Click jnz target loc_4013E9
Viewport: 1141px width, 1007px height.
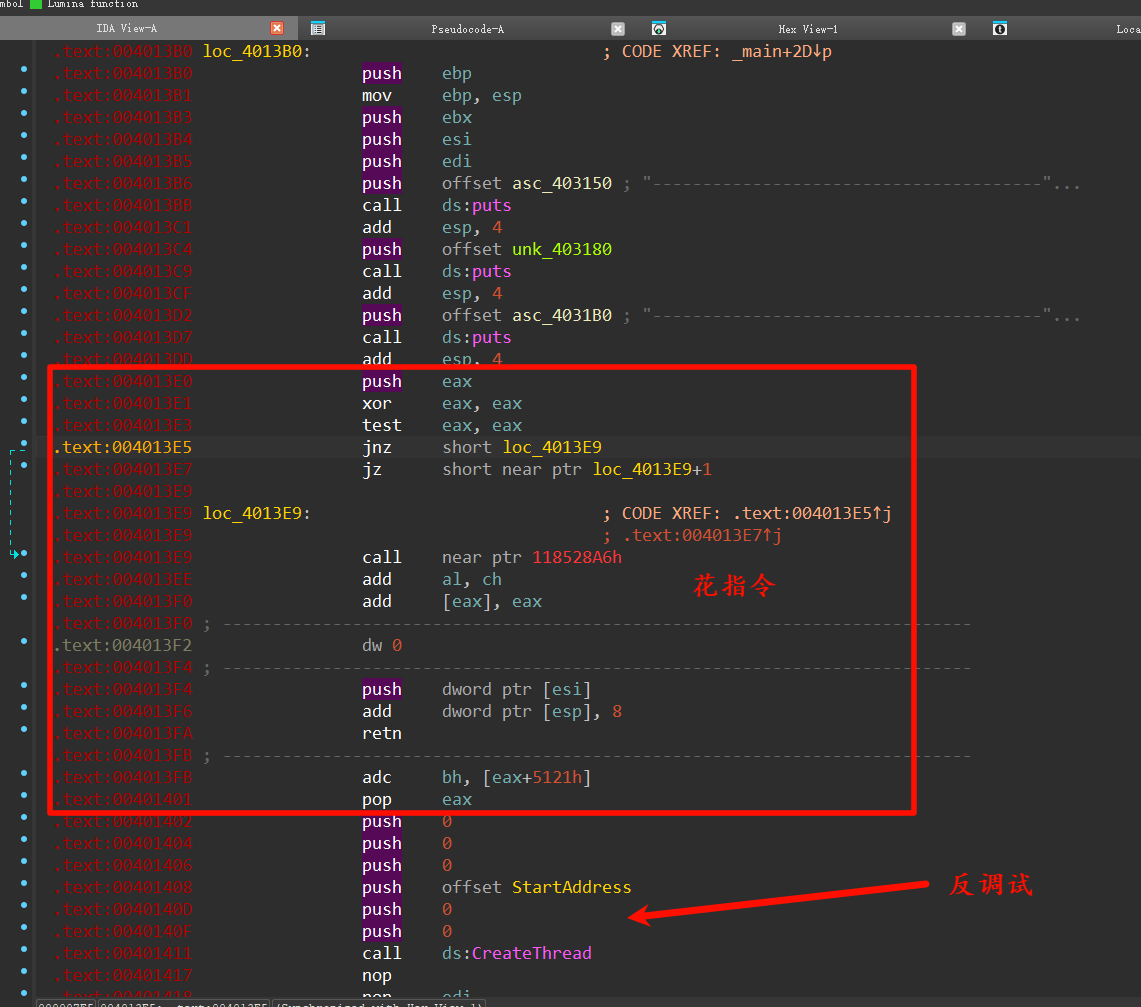(552, 447)
